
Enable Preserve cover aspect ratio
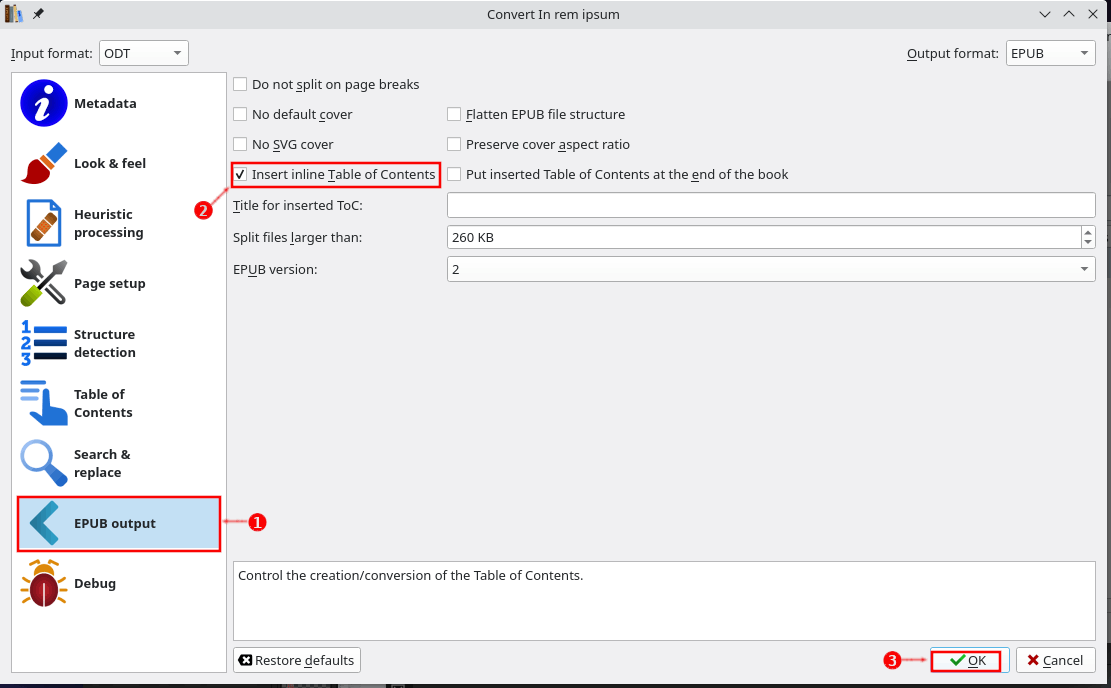(x=454, y=145)
